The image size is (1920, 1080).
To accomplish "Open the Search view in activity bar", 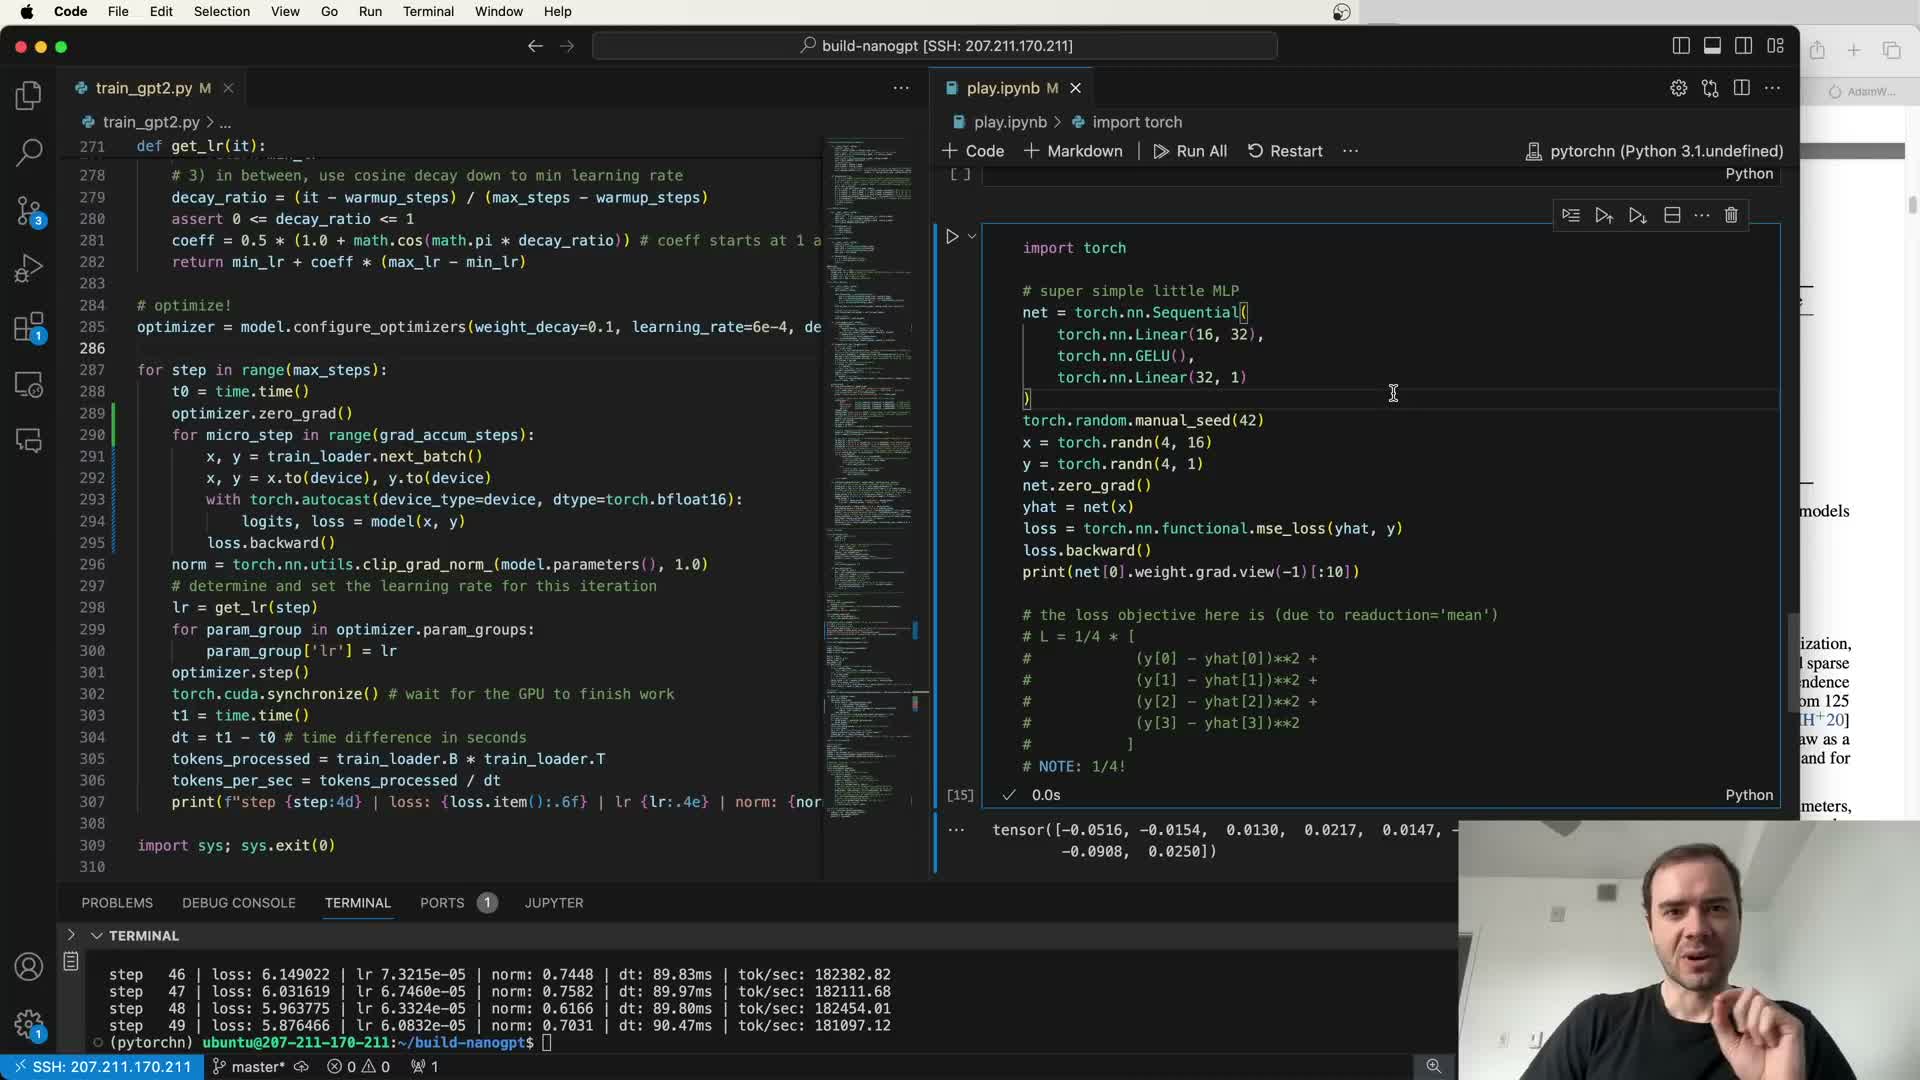I will tap(29, 152).
